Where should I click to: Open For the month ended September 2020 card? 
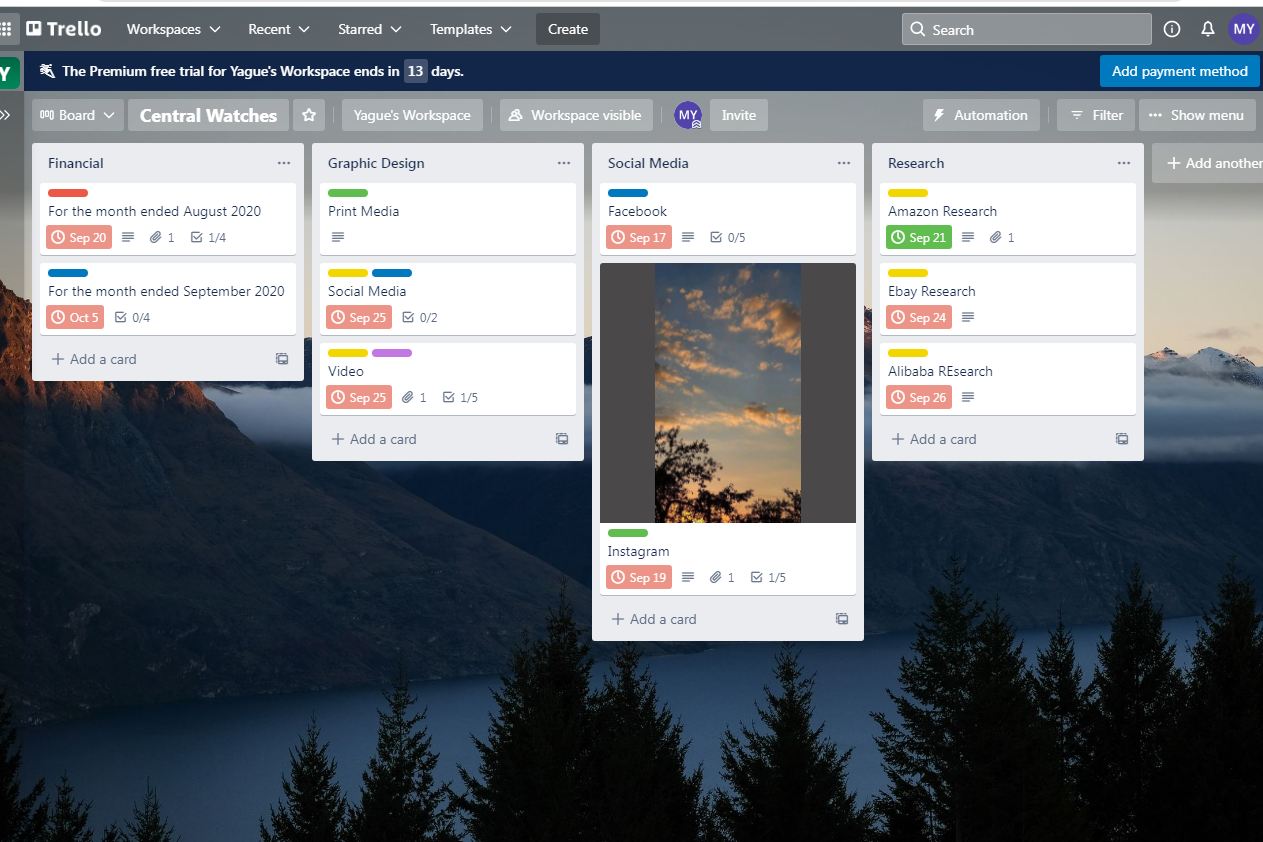[x=168, y=299]
